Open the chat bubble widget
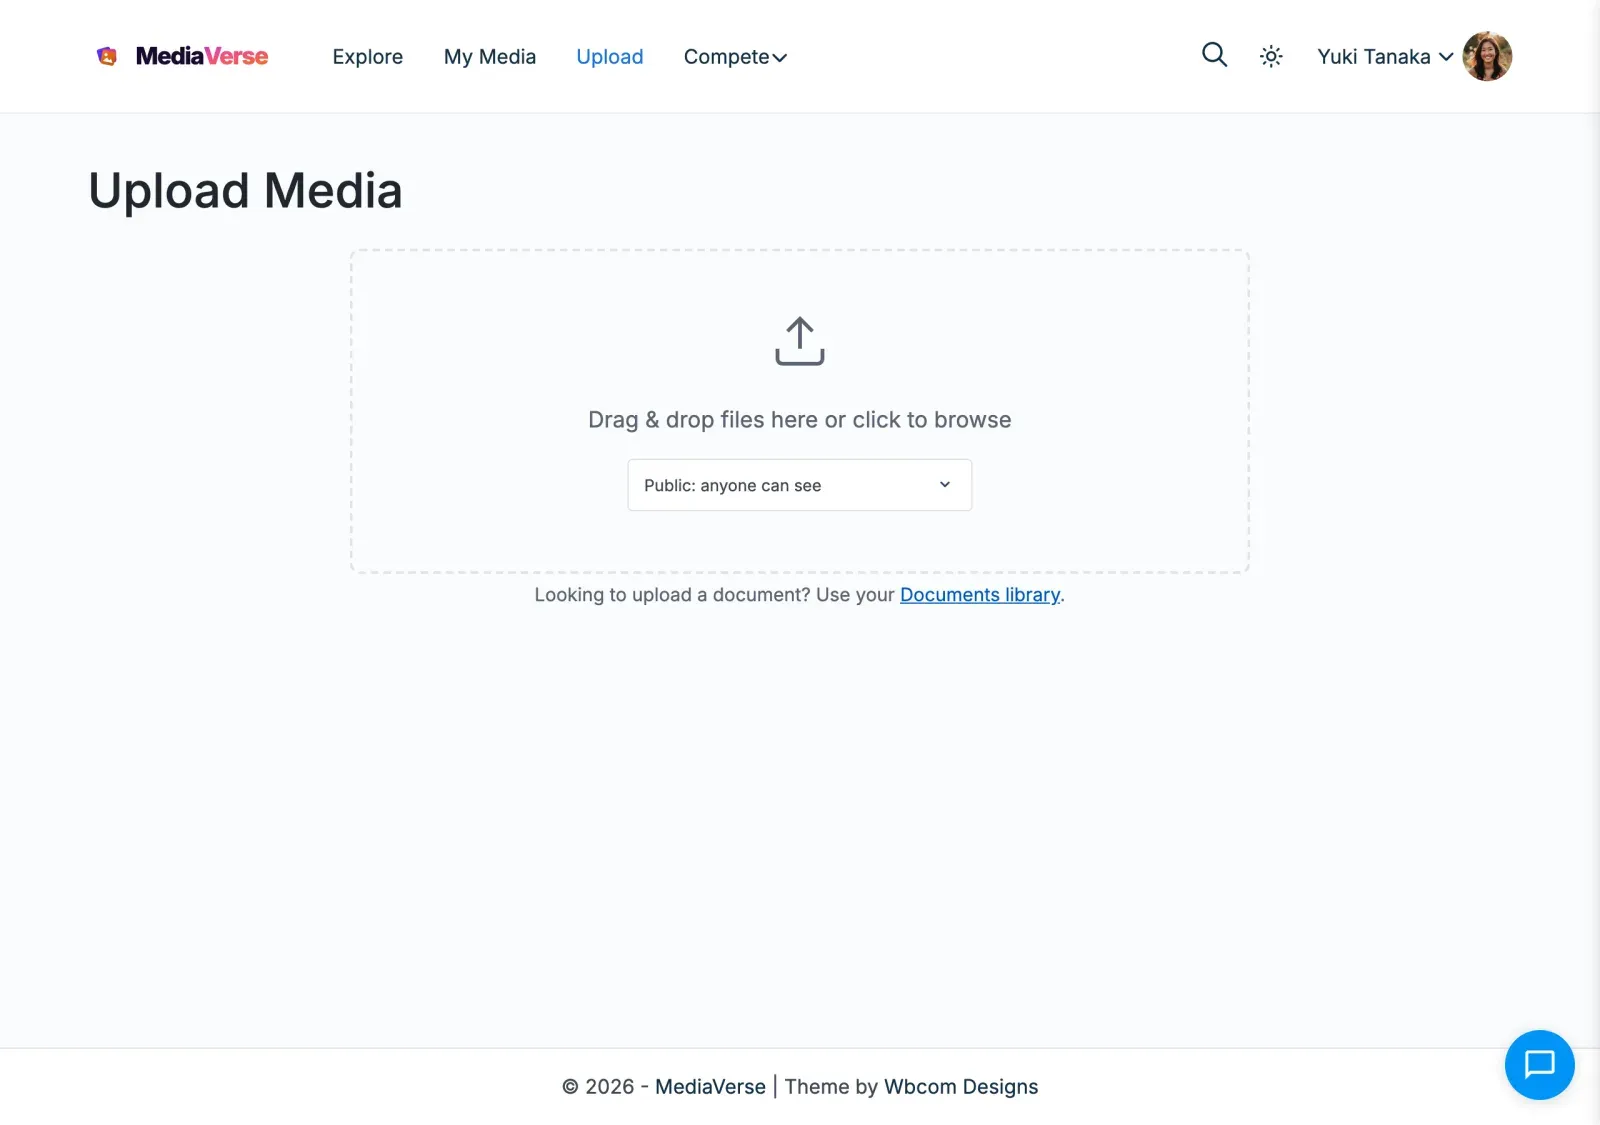 pyautogui.click(x=1539, y=1064)
